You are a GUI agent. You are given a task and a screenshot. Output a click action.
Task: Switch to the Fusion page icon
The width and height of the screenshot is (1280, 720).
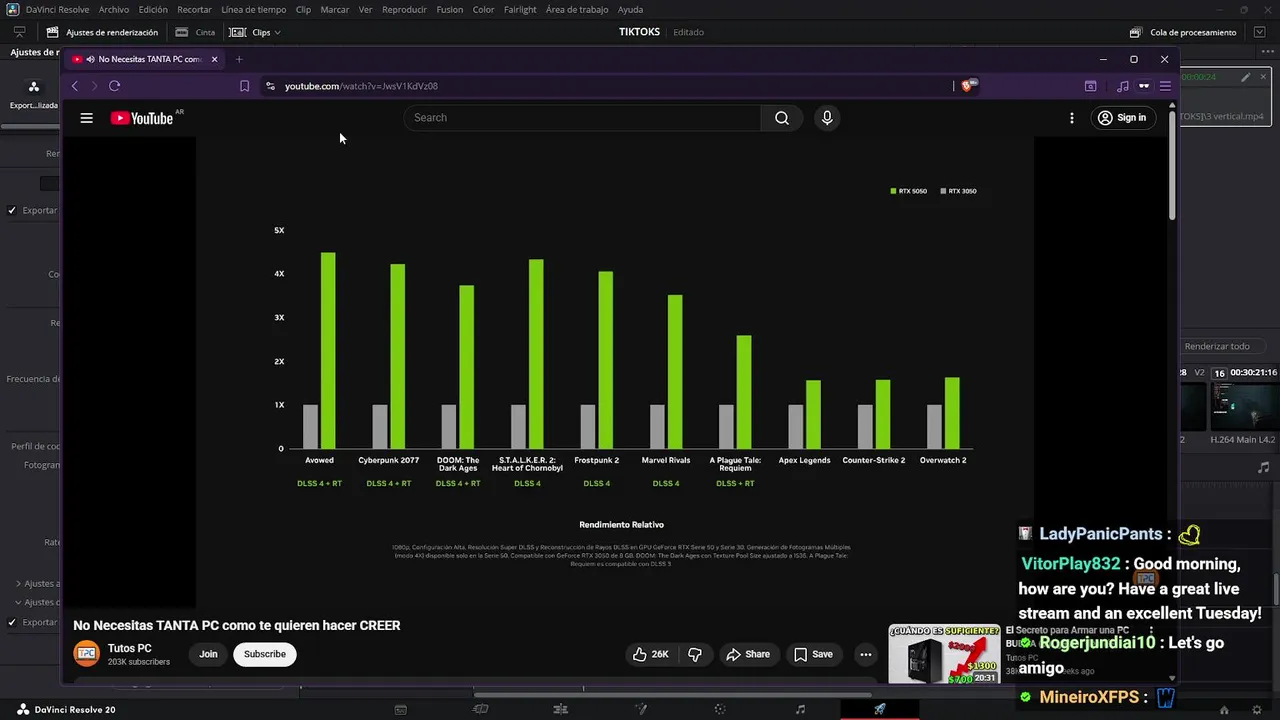[x=640, y=709]
